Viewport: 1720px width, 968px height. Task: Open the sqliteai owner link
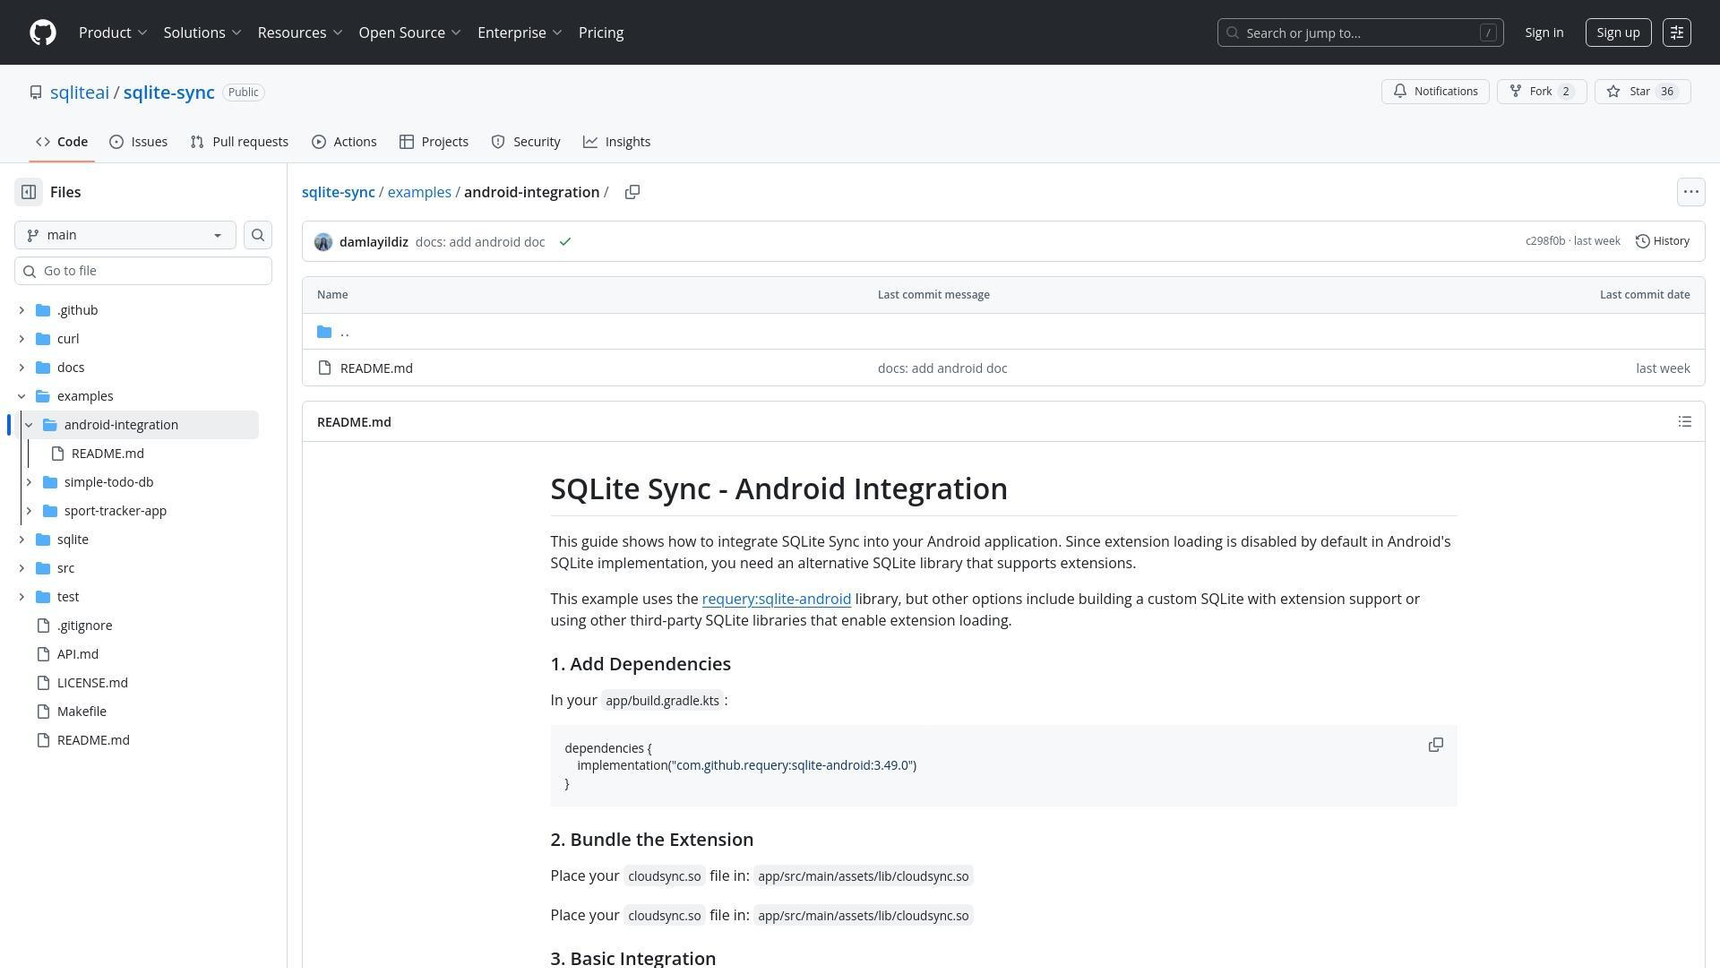(x=79, y=92)
